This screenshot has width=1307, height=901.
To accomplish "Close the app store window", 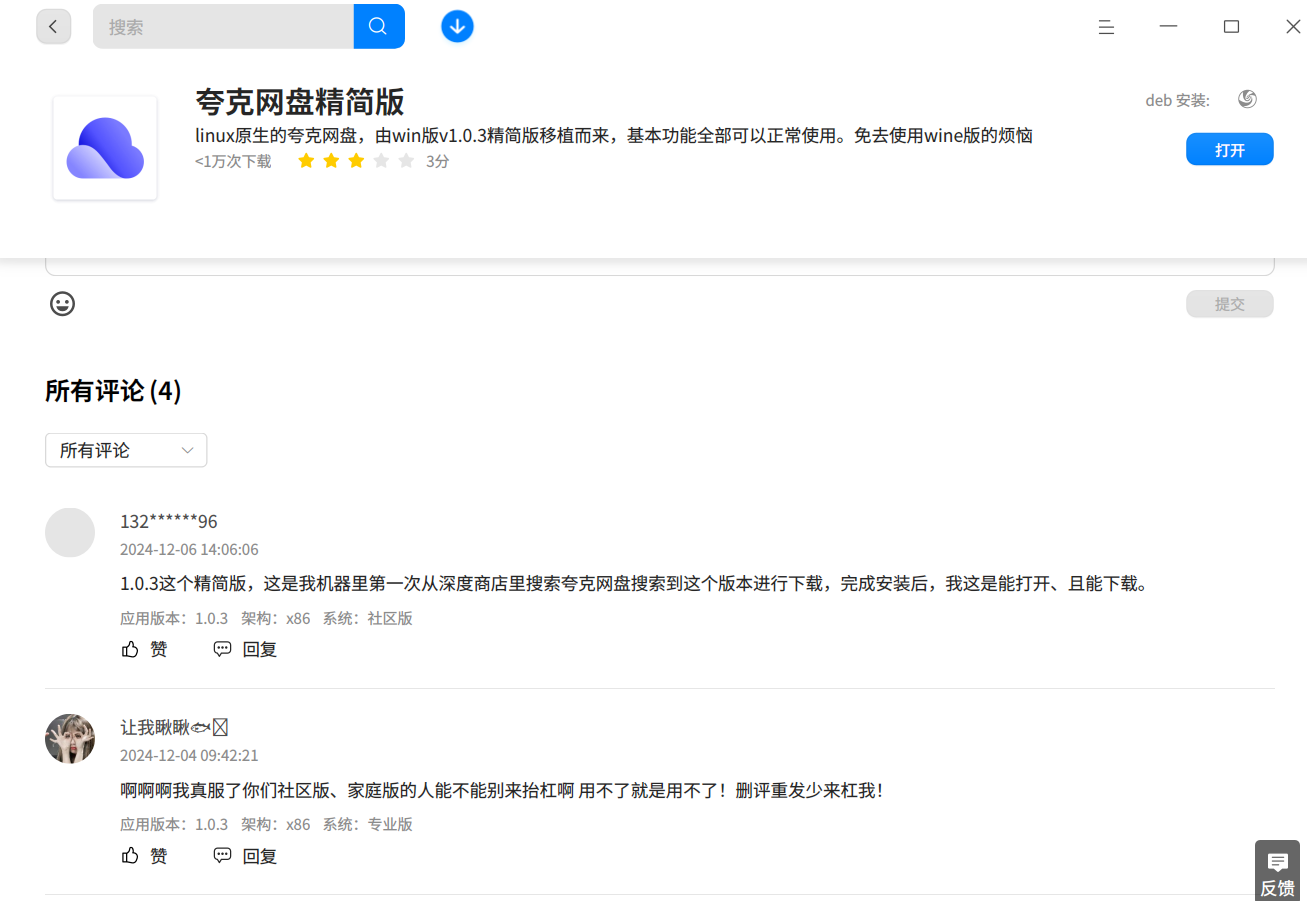I will tap(1293, 27).
